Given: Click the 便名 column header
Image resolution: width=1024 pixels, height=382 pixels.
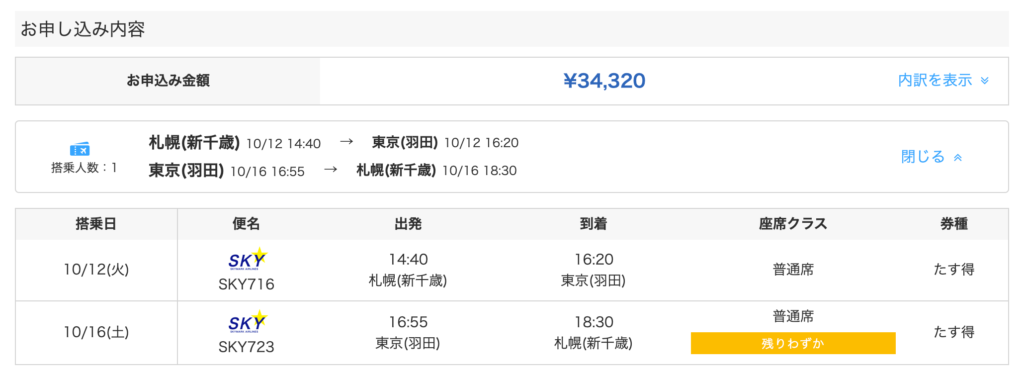Looking at the screenshot, I should [x=246, y=224].
